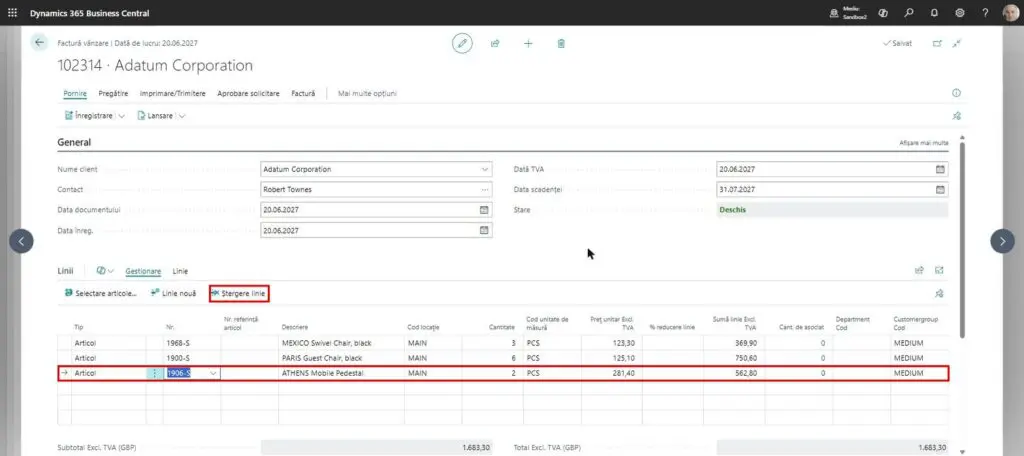Viewport: 1024px width, 456px height.
Task: Pin the lines action bar
Action: 939,293
